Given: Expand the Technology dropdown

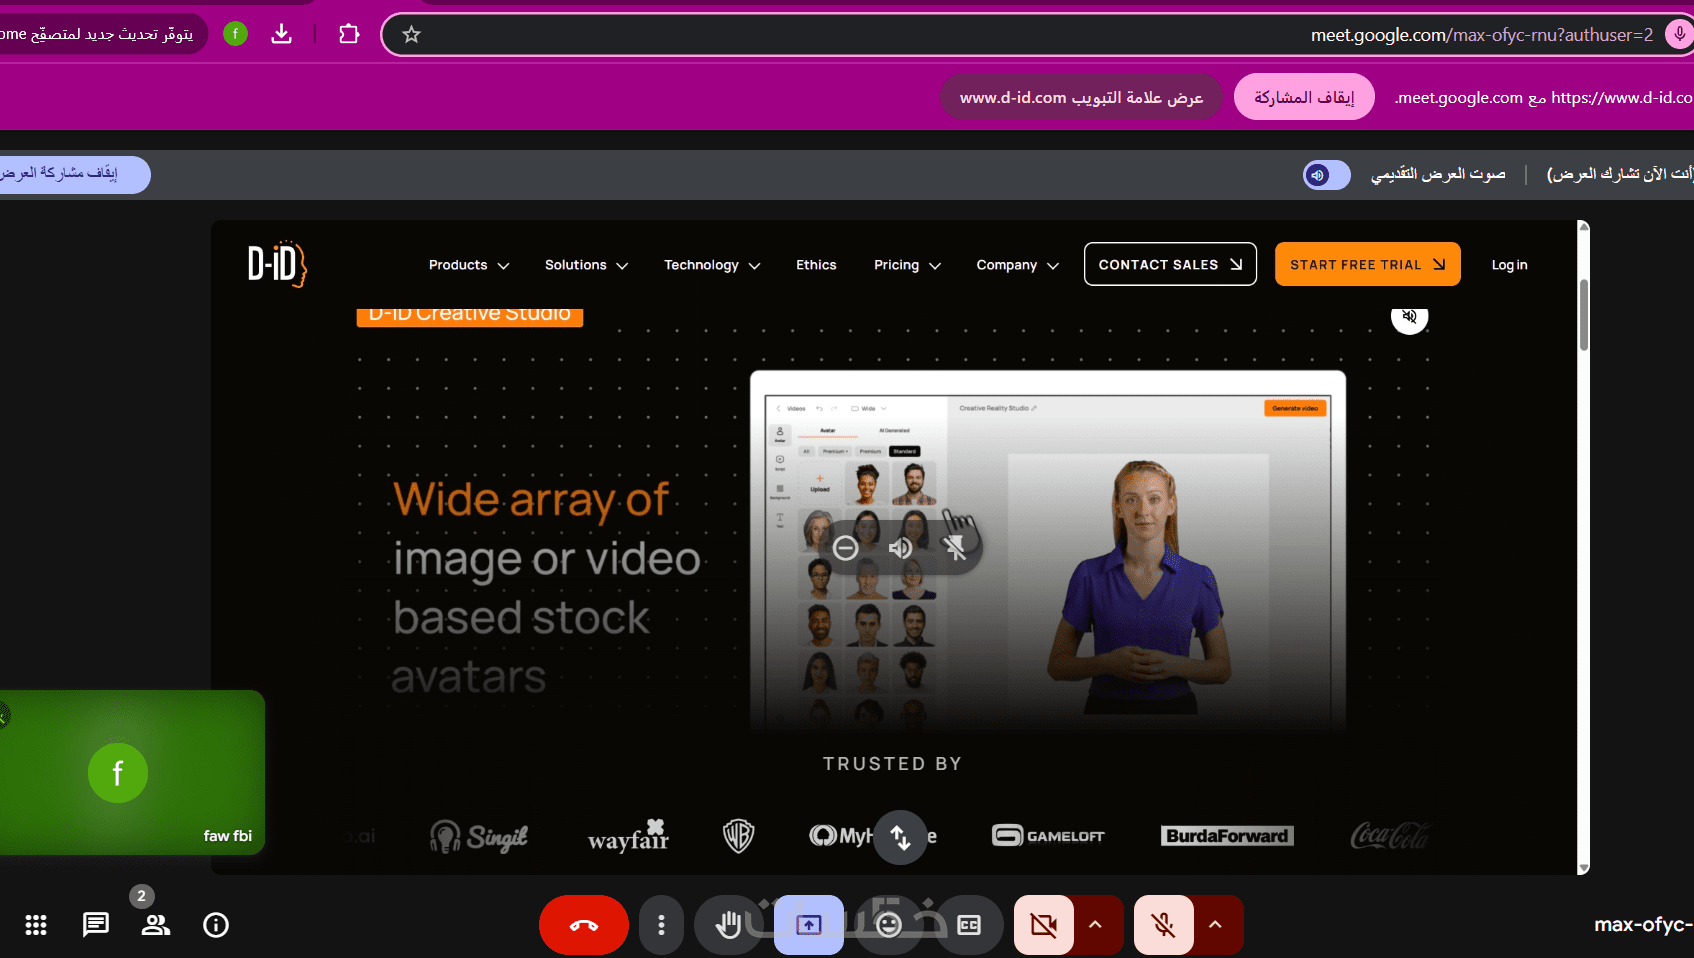Looking at the screenshot, I should coord(712,265).
